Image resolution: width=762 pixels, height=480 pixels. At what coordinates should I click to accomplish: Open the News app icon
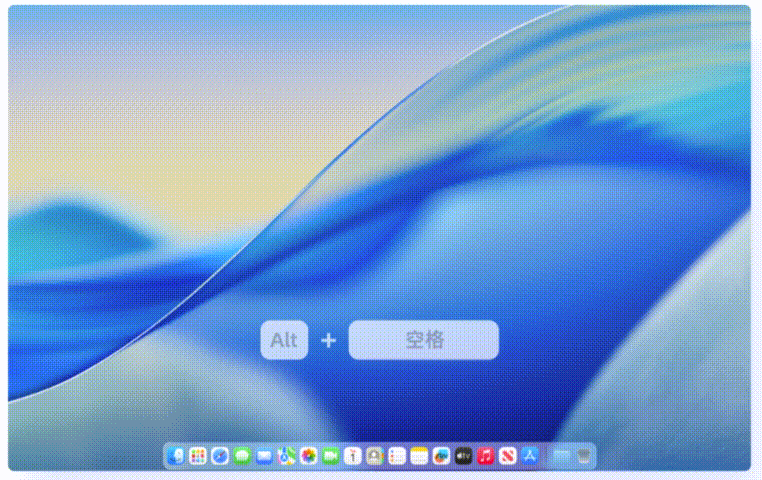pyautogui.click(x=508, y=456)
